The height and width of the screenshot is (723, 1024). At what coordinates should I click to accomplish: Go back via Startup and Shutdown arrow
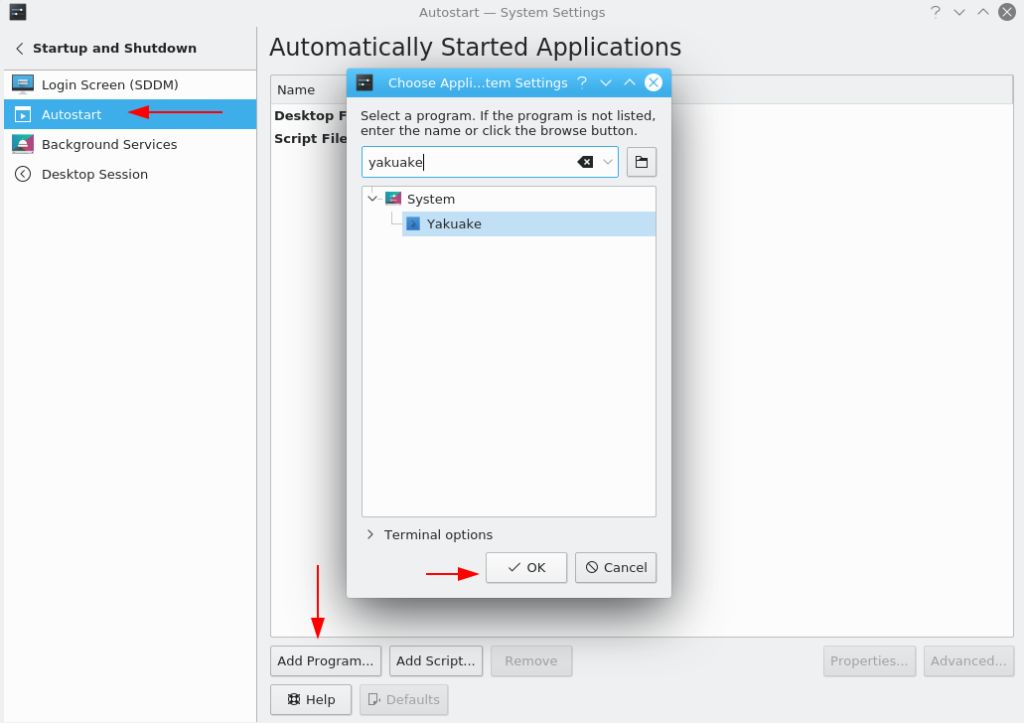(20, 48)
